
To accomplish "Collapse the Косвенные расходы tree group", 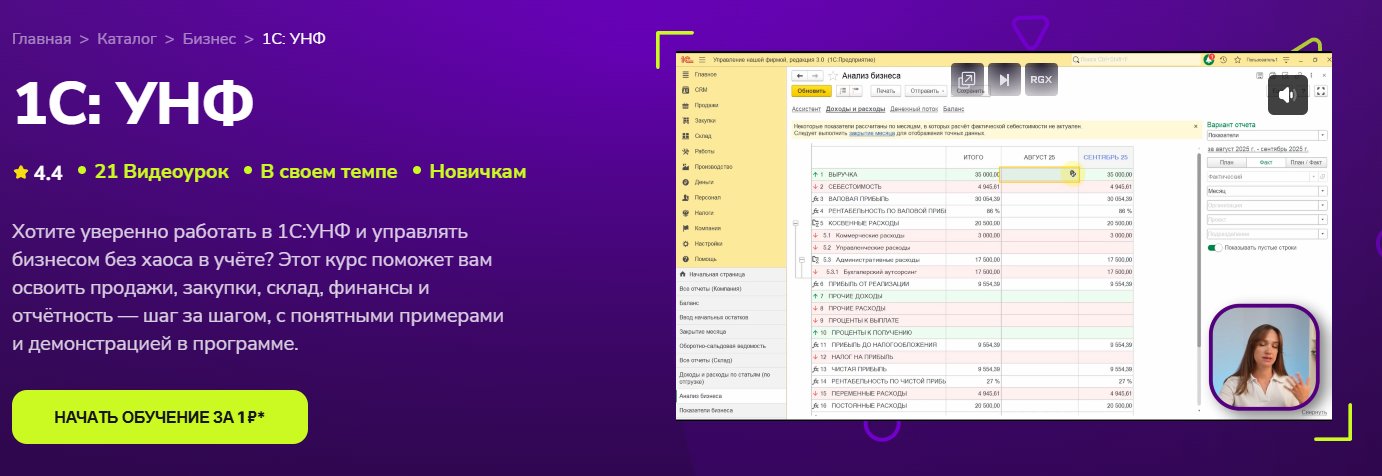I will click(x=796, y=223).
